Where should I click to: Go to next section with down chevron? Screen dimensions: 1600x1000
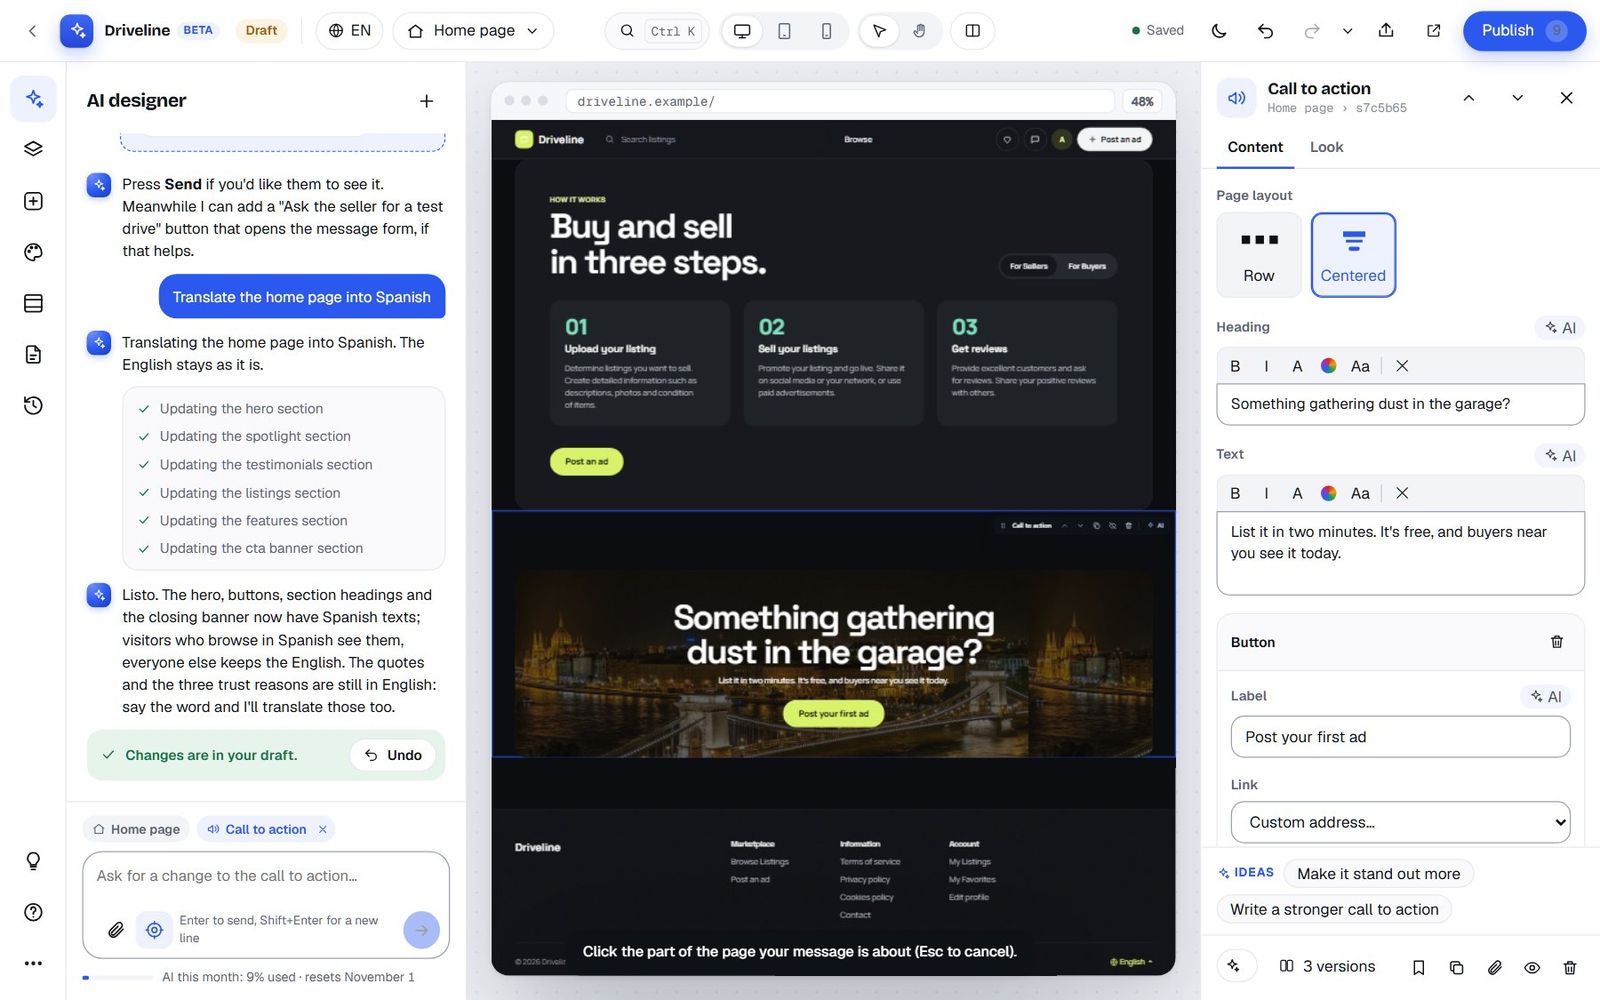(x=1517, y=98)
